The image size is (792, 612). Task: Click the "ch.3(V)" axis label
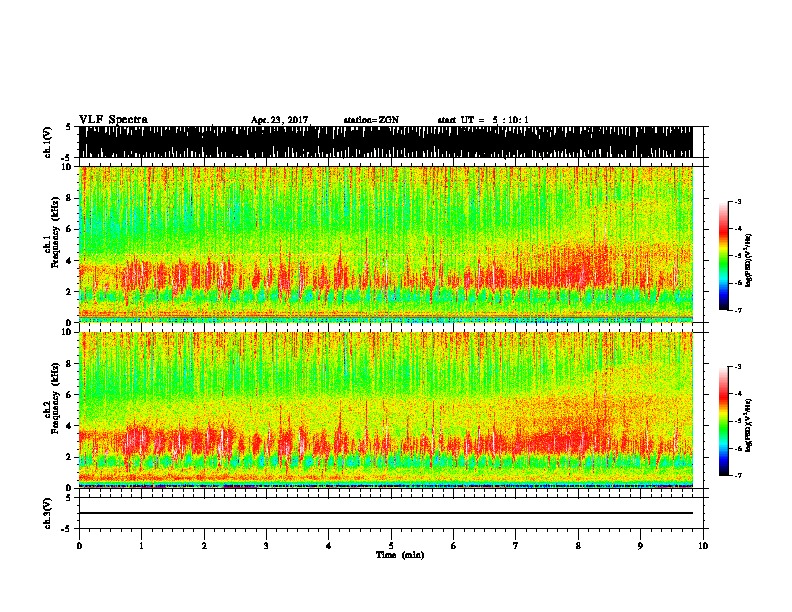(x=48, y=513)
